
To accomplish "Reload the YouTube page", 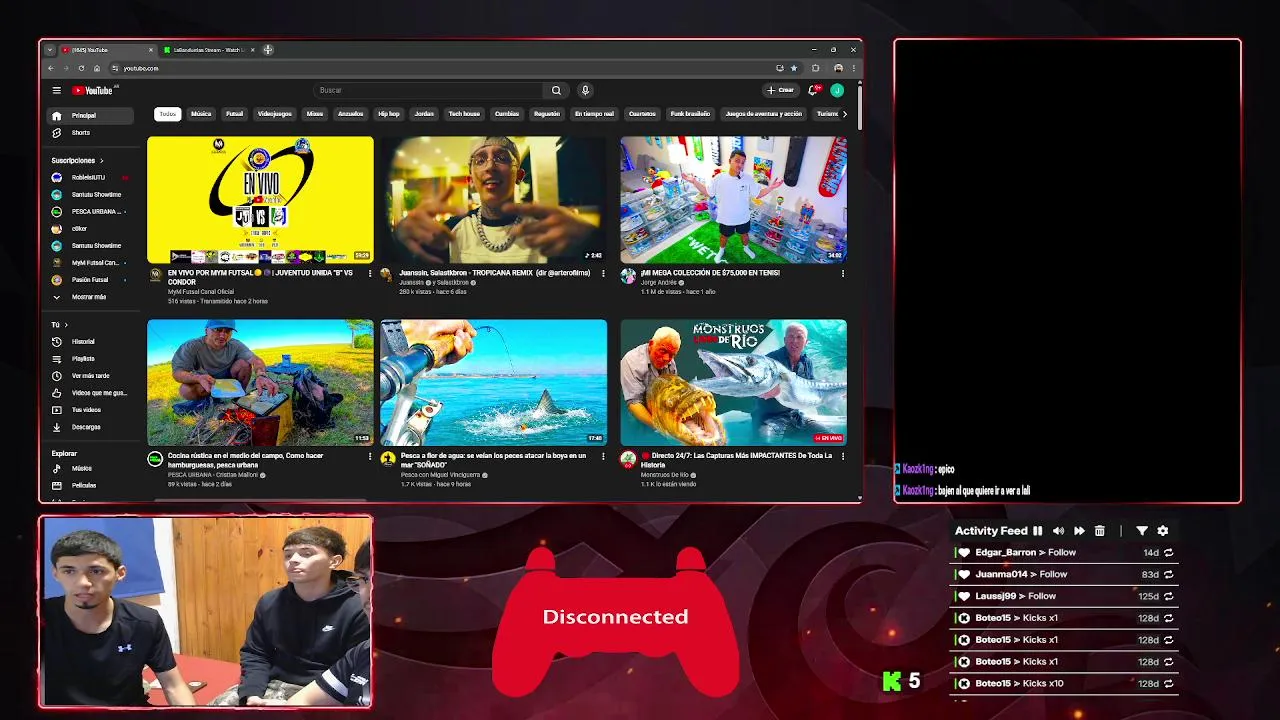I will coord(81,68).
